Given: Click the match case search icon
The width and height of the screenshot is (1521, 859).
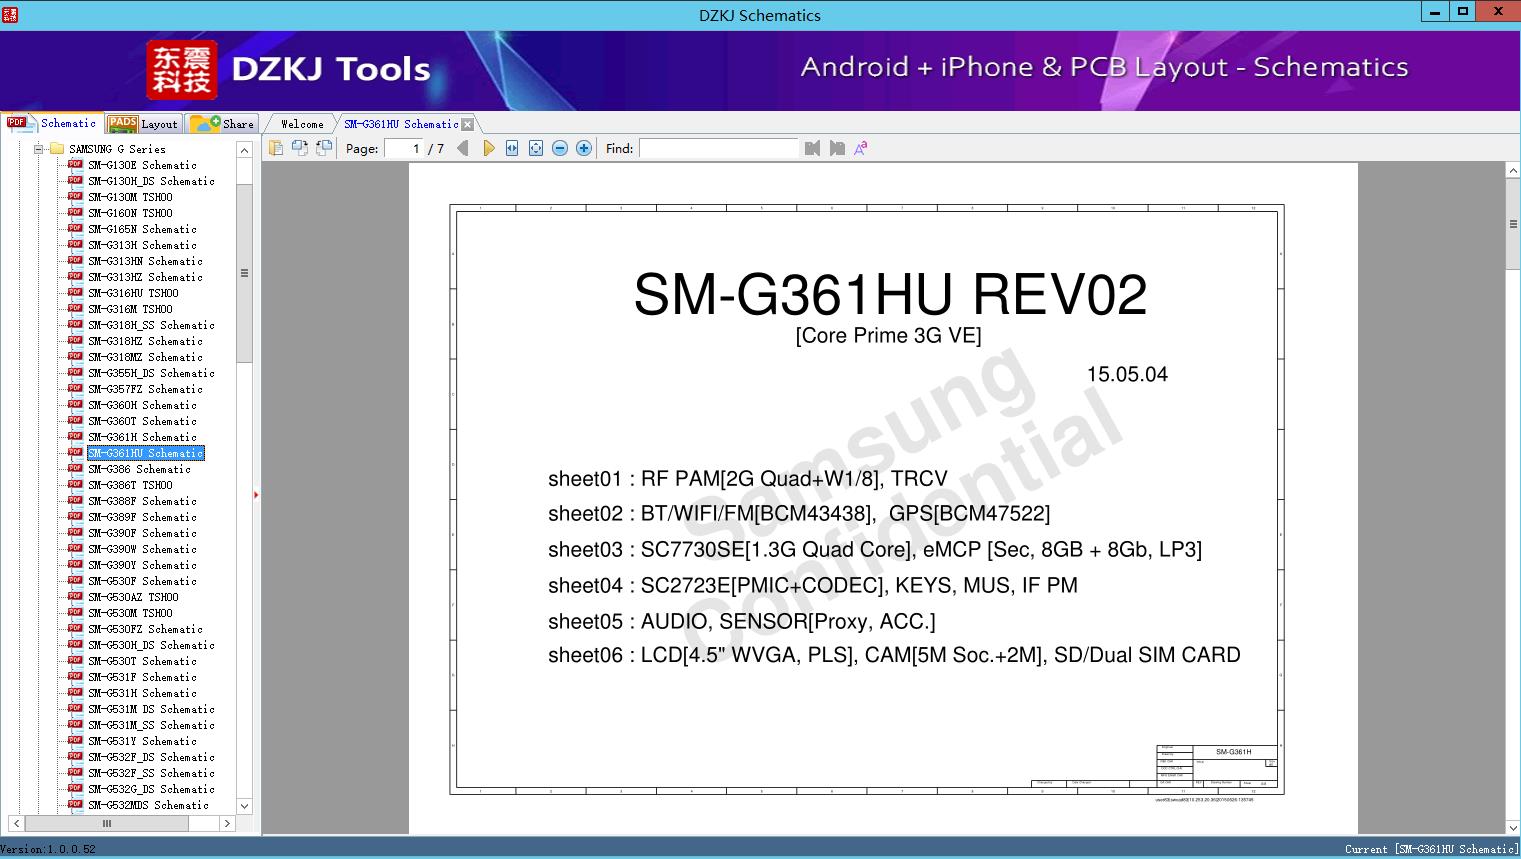Looking at the screenshot, I should point(861,148).
